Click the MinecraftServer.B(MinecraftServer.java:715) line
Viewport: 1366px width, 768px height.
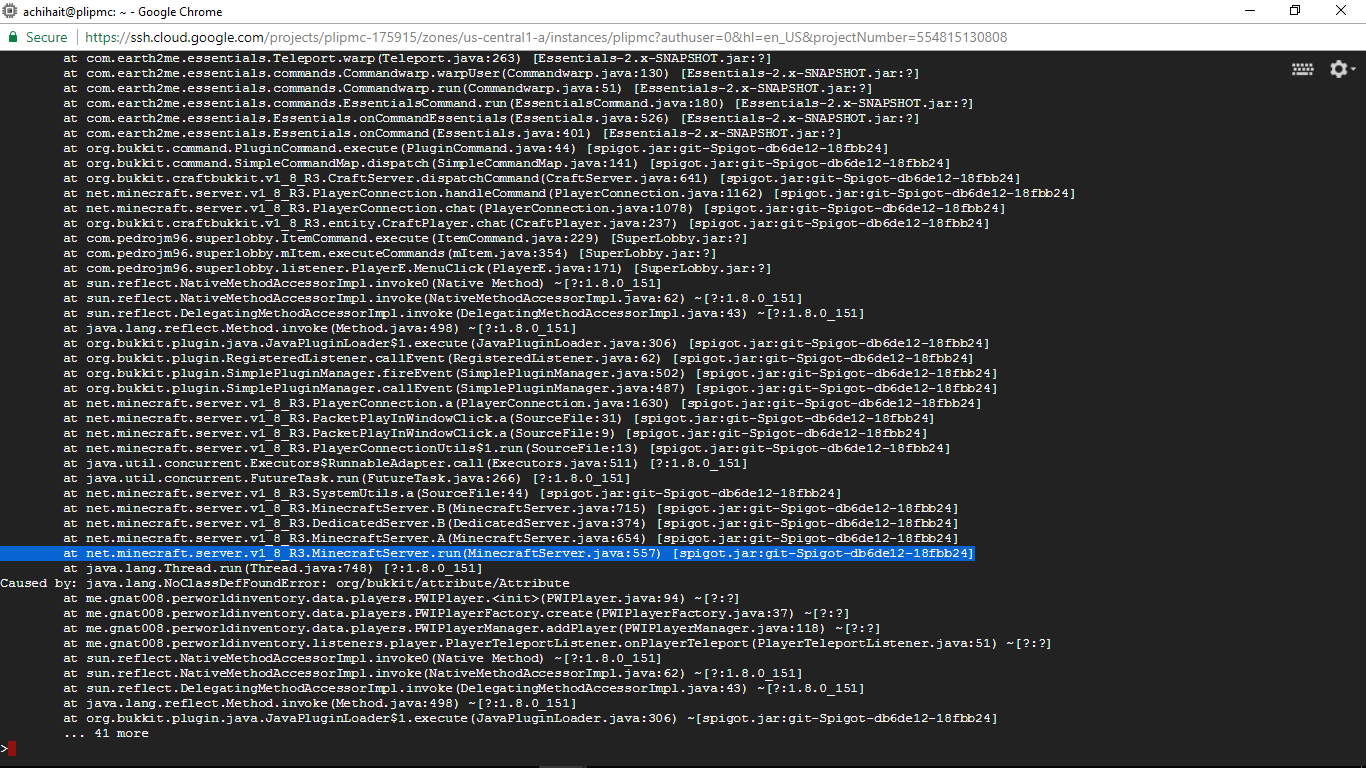tap(510, 508)
